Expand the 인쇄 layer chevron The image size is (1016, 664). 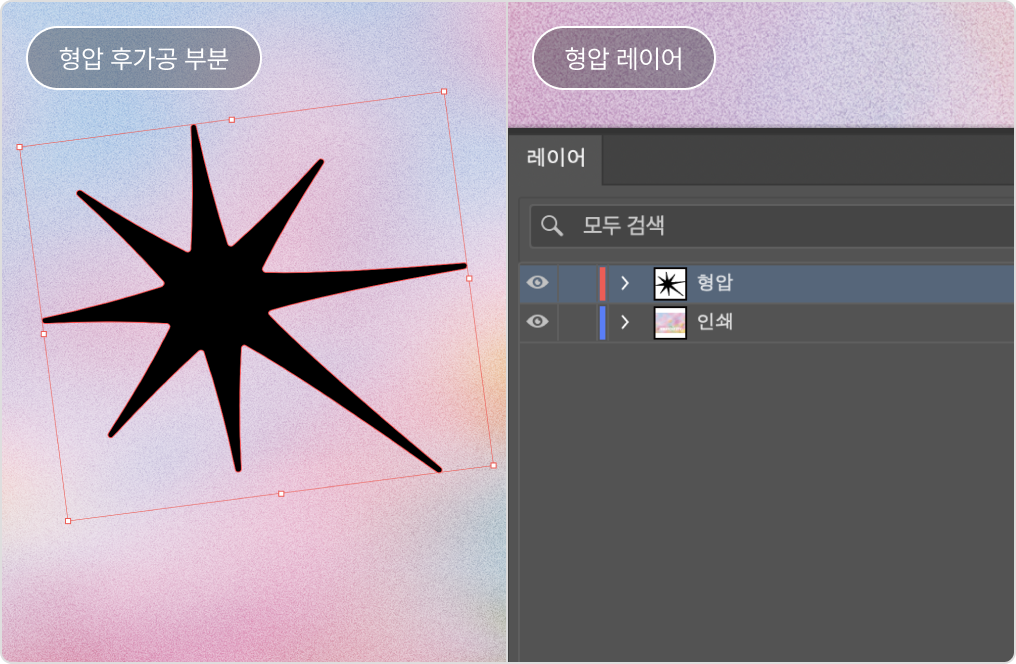point(625,322)
